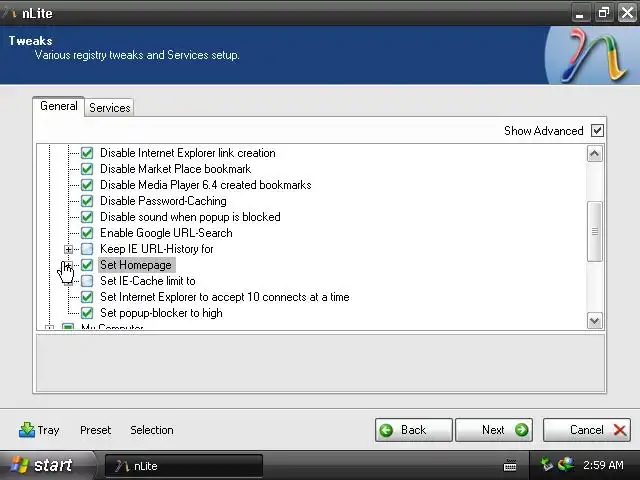Click the Tray download icon
This screenshot has width=640, height=480.
[x=27, y=430]
